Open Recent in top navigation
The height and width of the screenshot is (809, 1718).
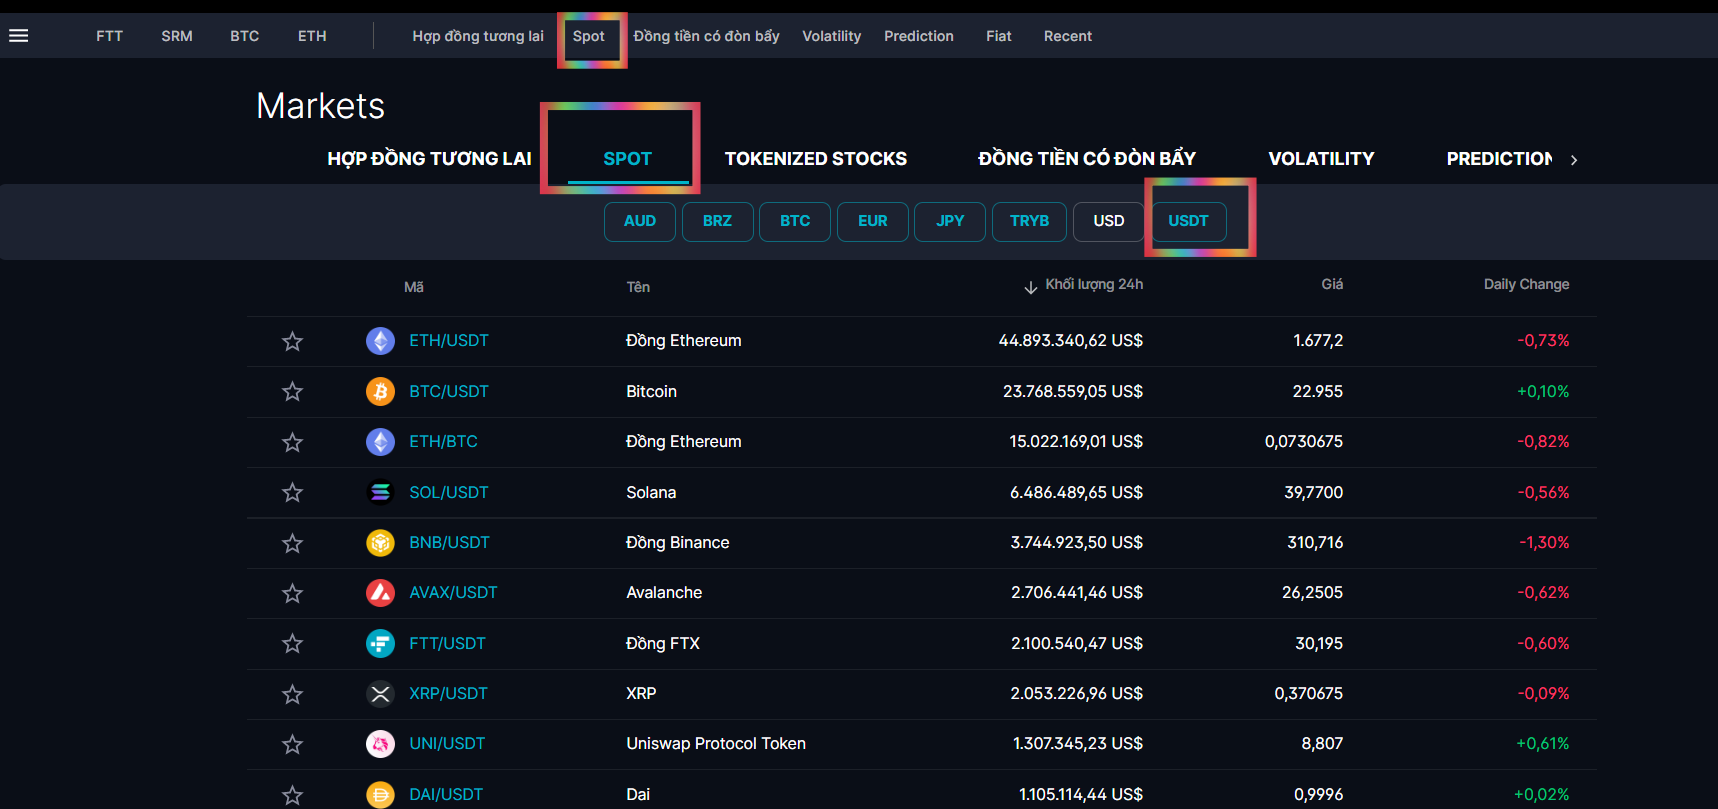[x=1068, y=36]
